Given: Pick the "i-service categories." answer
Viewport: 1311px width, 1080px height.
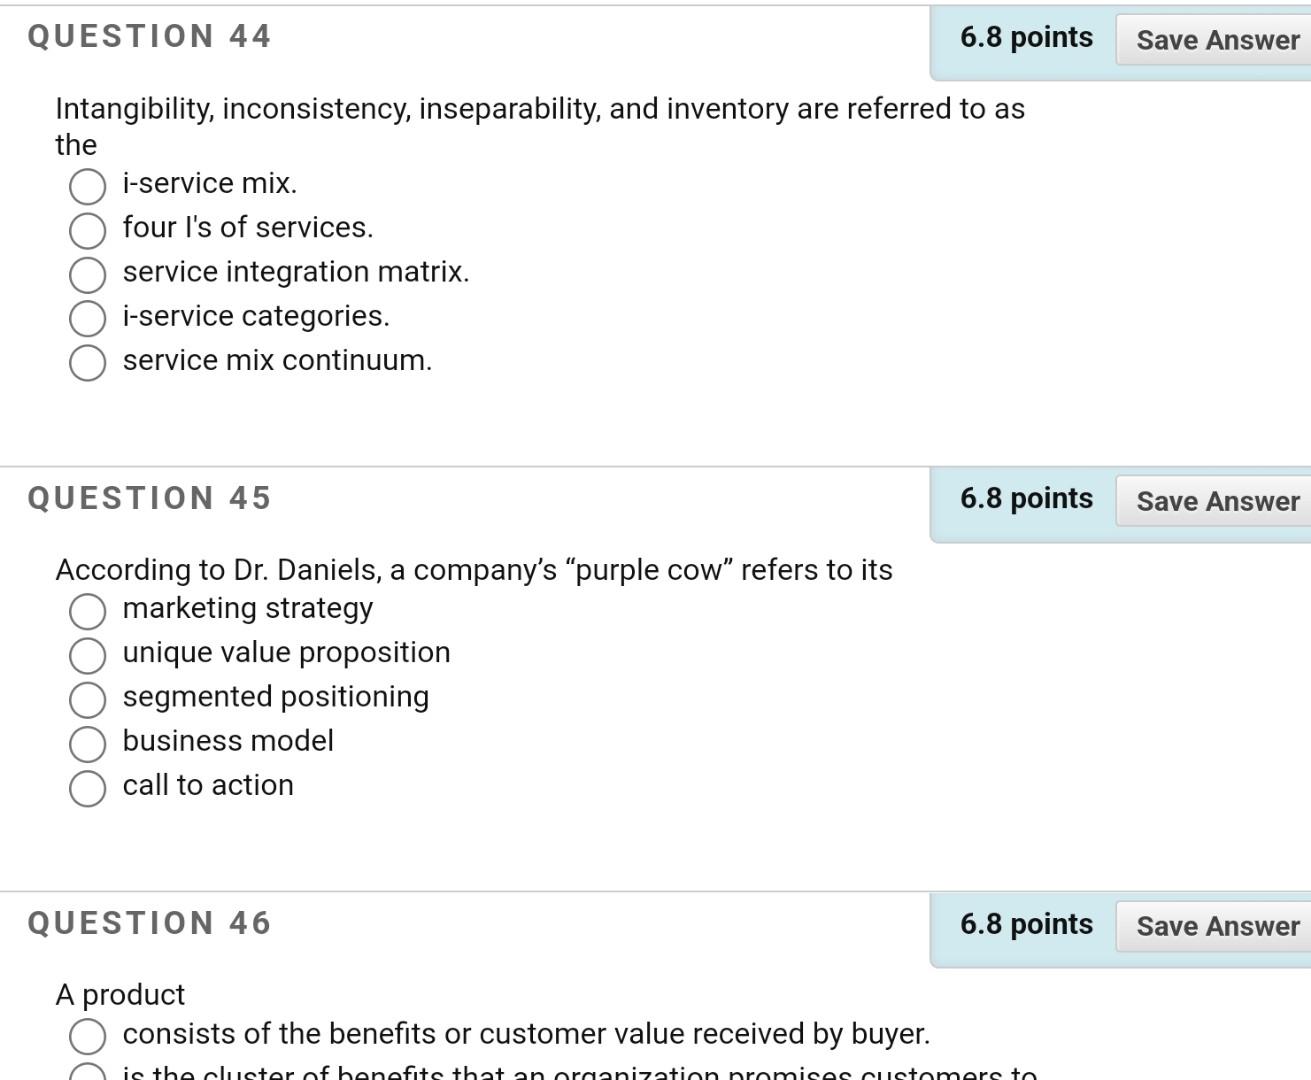Looking at the screenshot, I should tap(88, 319).
